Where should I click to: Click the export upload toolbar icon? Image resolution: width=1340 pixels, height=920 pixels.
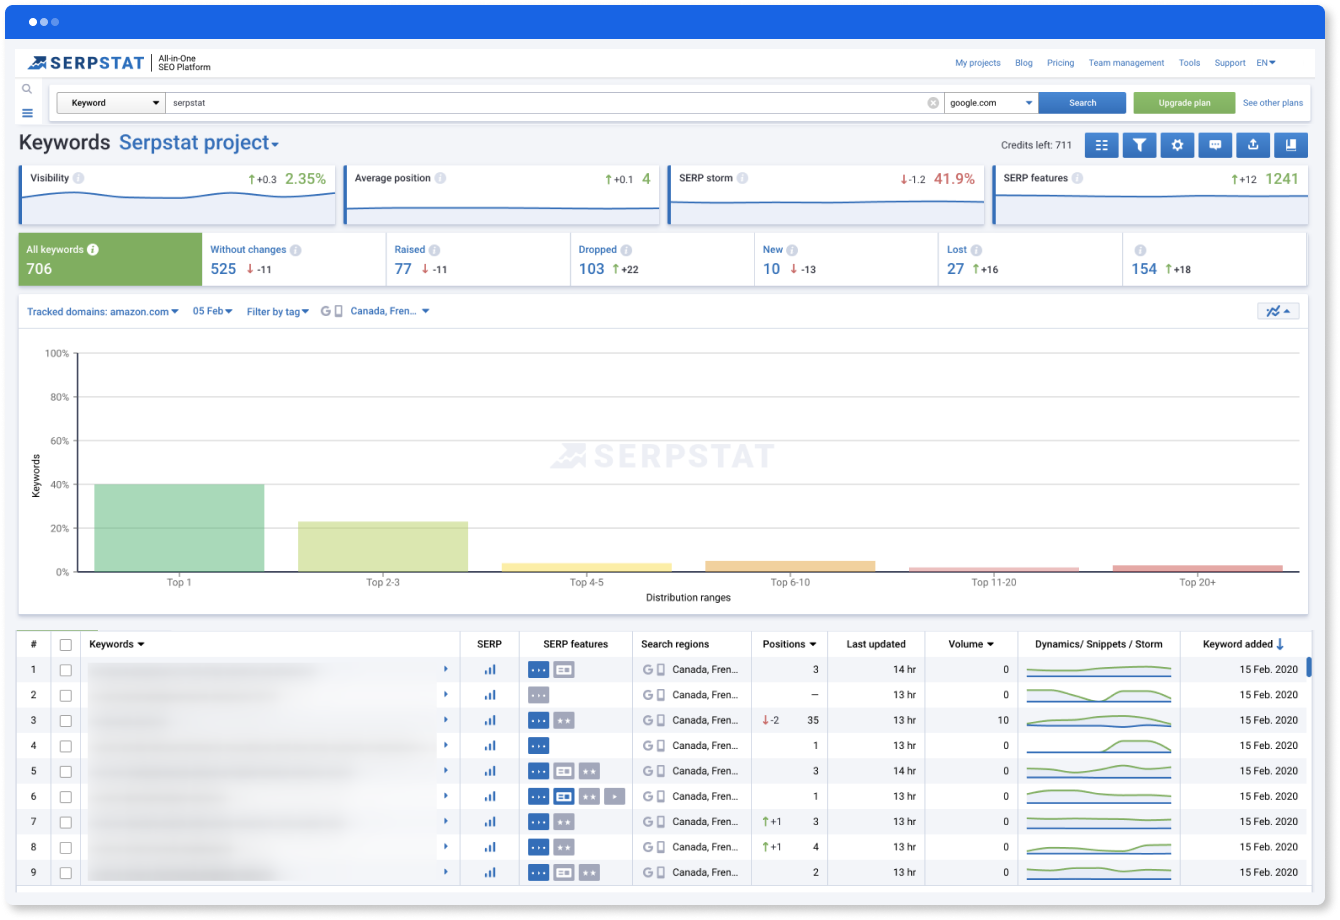[1253, 145]
